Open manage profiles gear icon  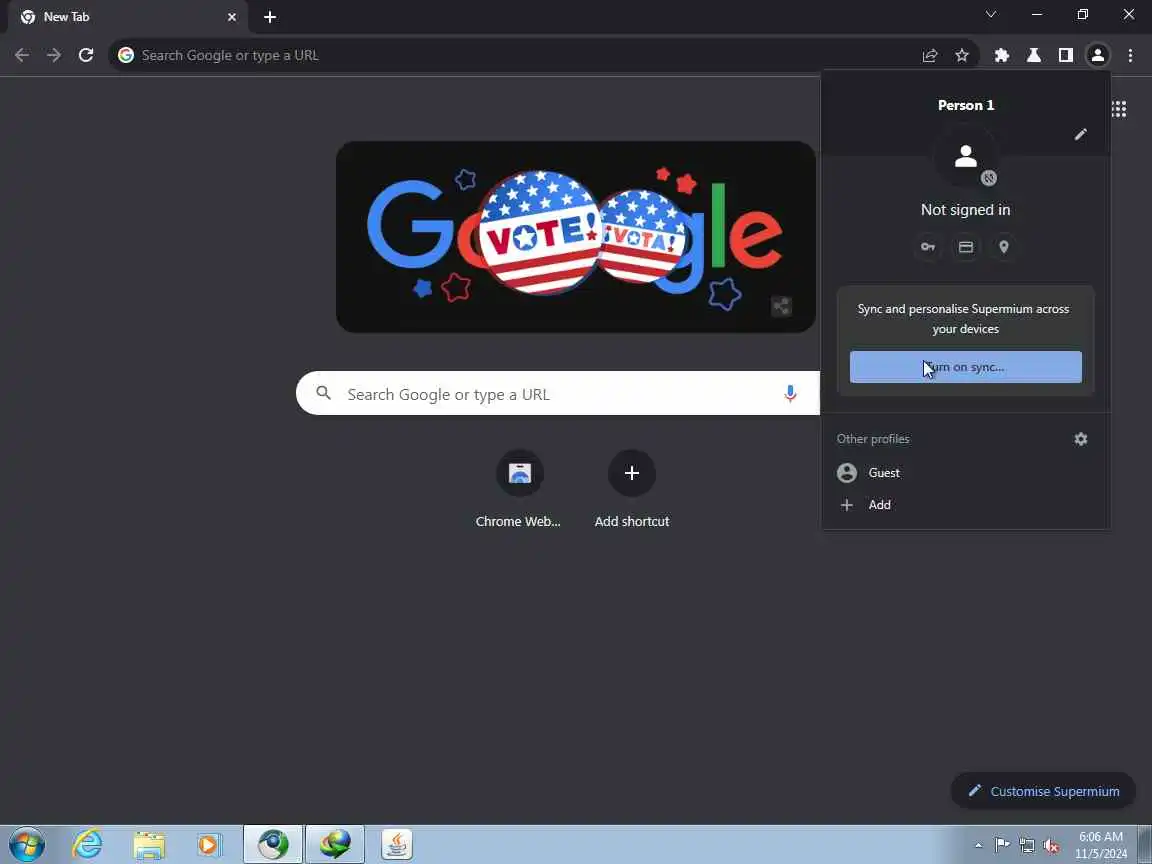click(1081, 439)
